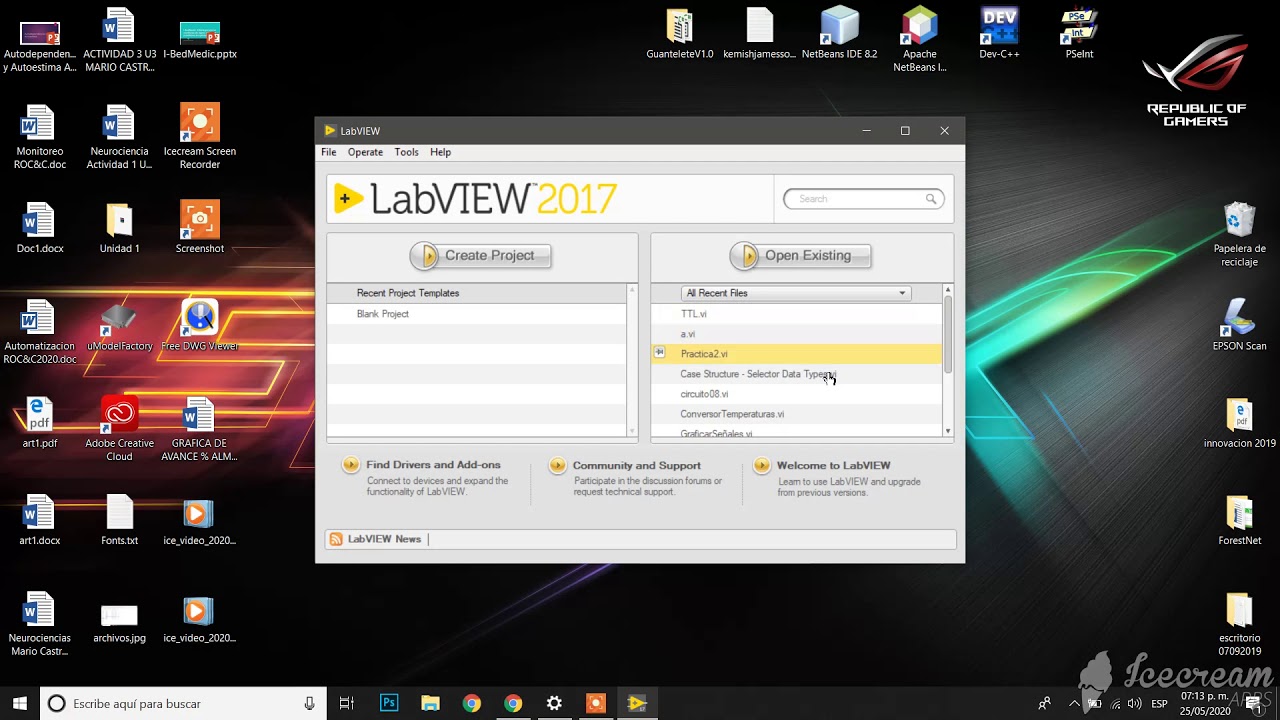Open the Community and Support link
This screenshot has width=1280, height=720.
(x=636, y=465)
